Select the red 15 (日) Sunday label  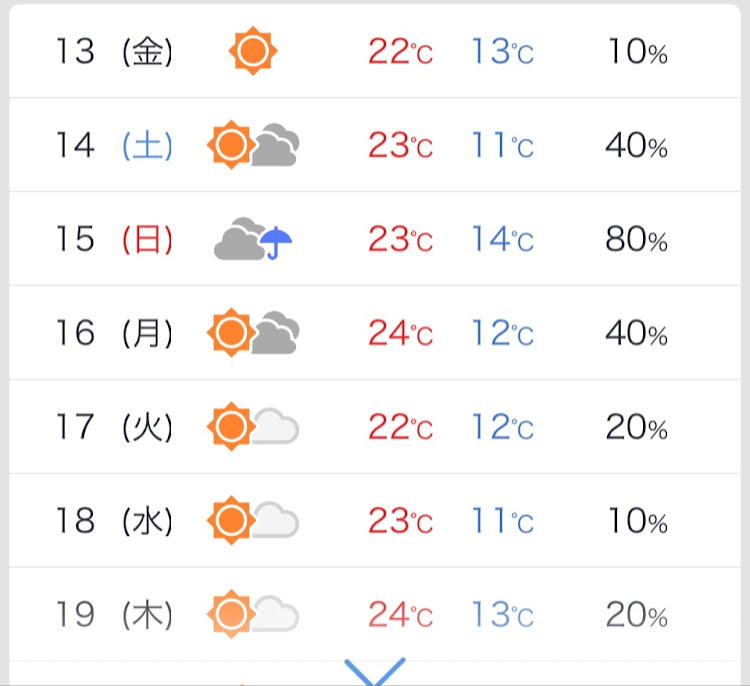(x=114, y=239)
